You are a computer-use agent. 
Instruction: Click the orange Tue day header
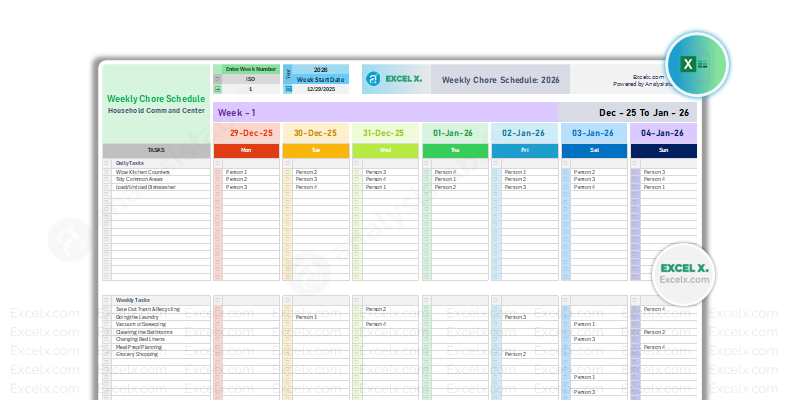point(316,151)
